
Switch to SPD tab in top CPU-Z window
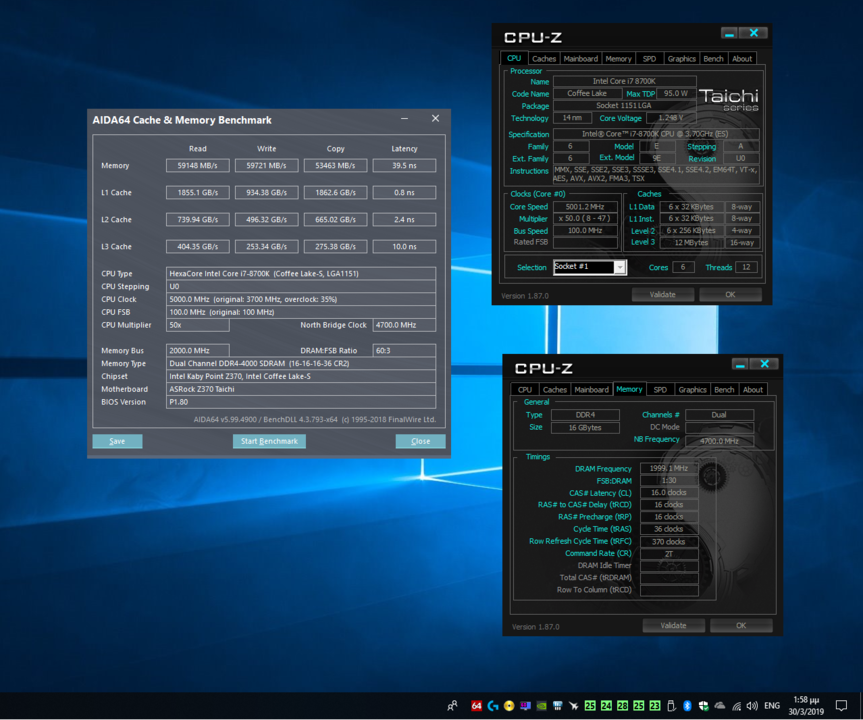click(x=649, y=58)
